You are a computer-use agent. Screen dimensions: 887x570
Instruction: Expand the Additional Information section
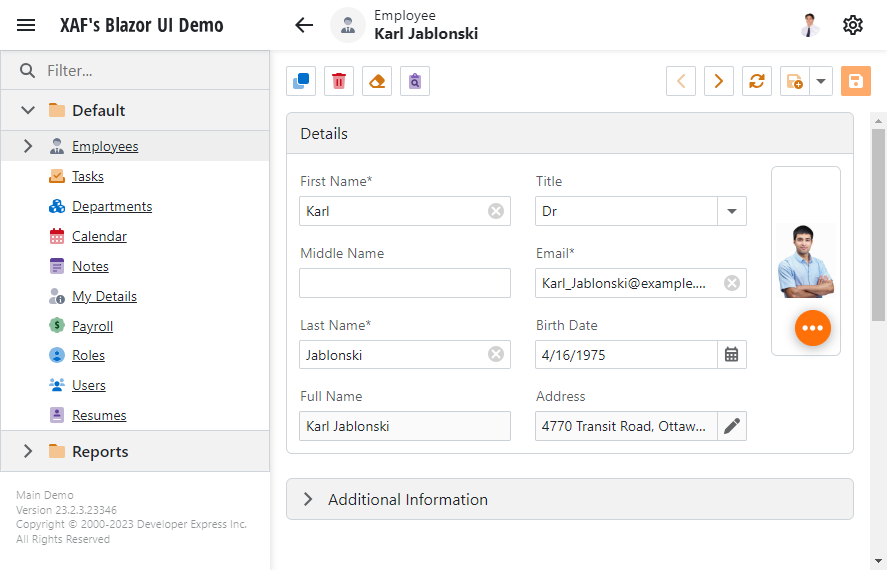[308, 499]
